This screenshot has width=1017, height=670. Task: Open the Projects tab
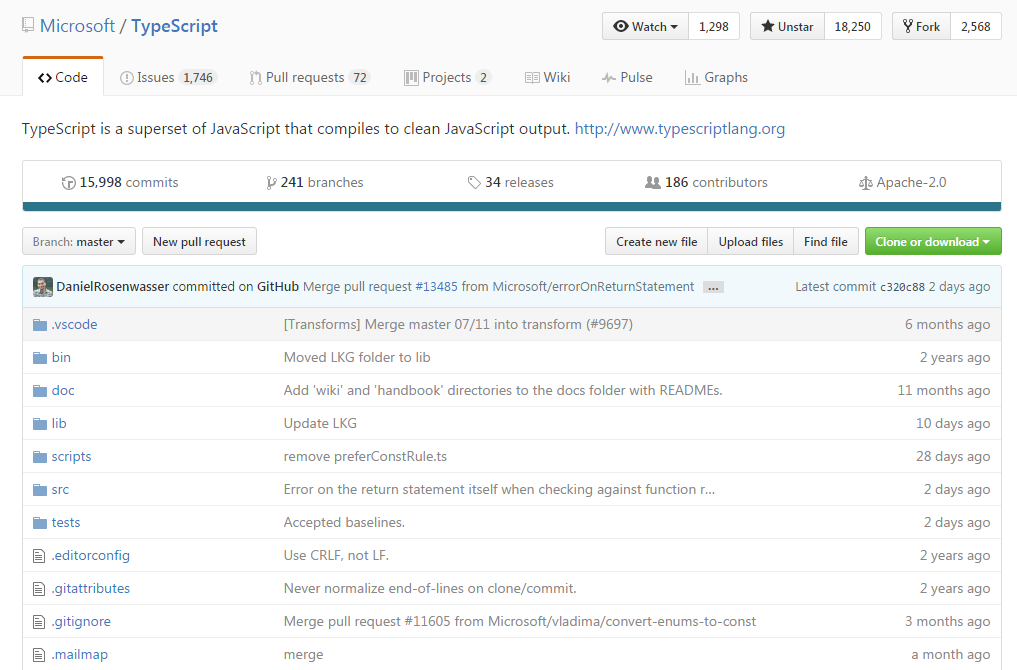pos(448,77)
